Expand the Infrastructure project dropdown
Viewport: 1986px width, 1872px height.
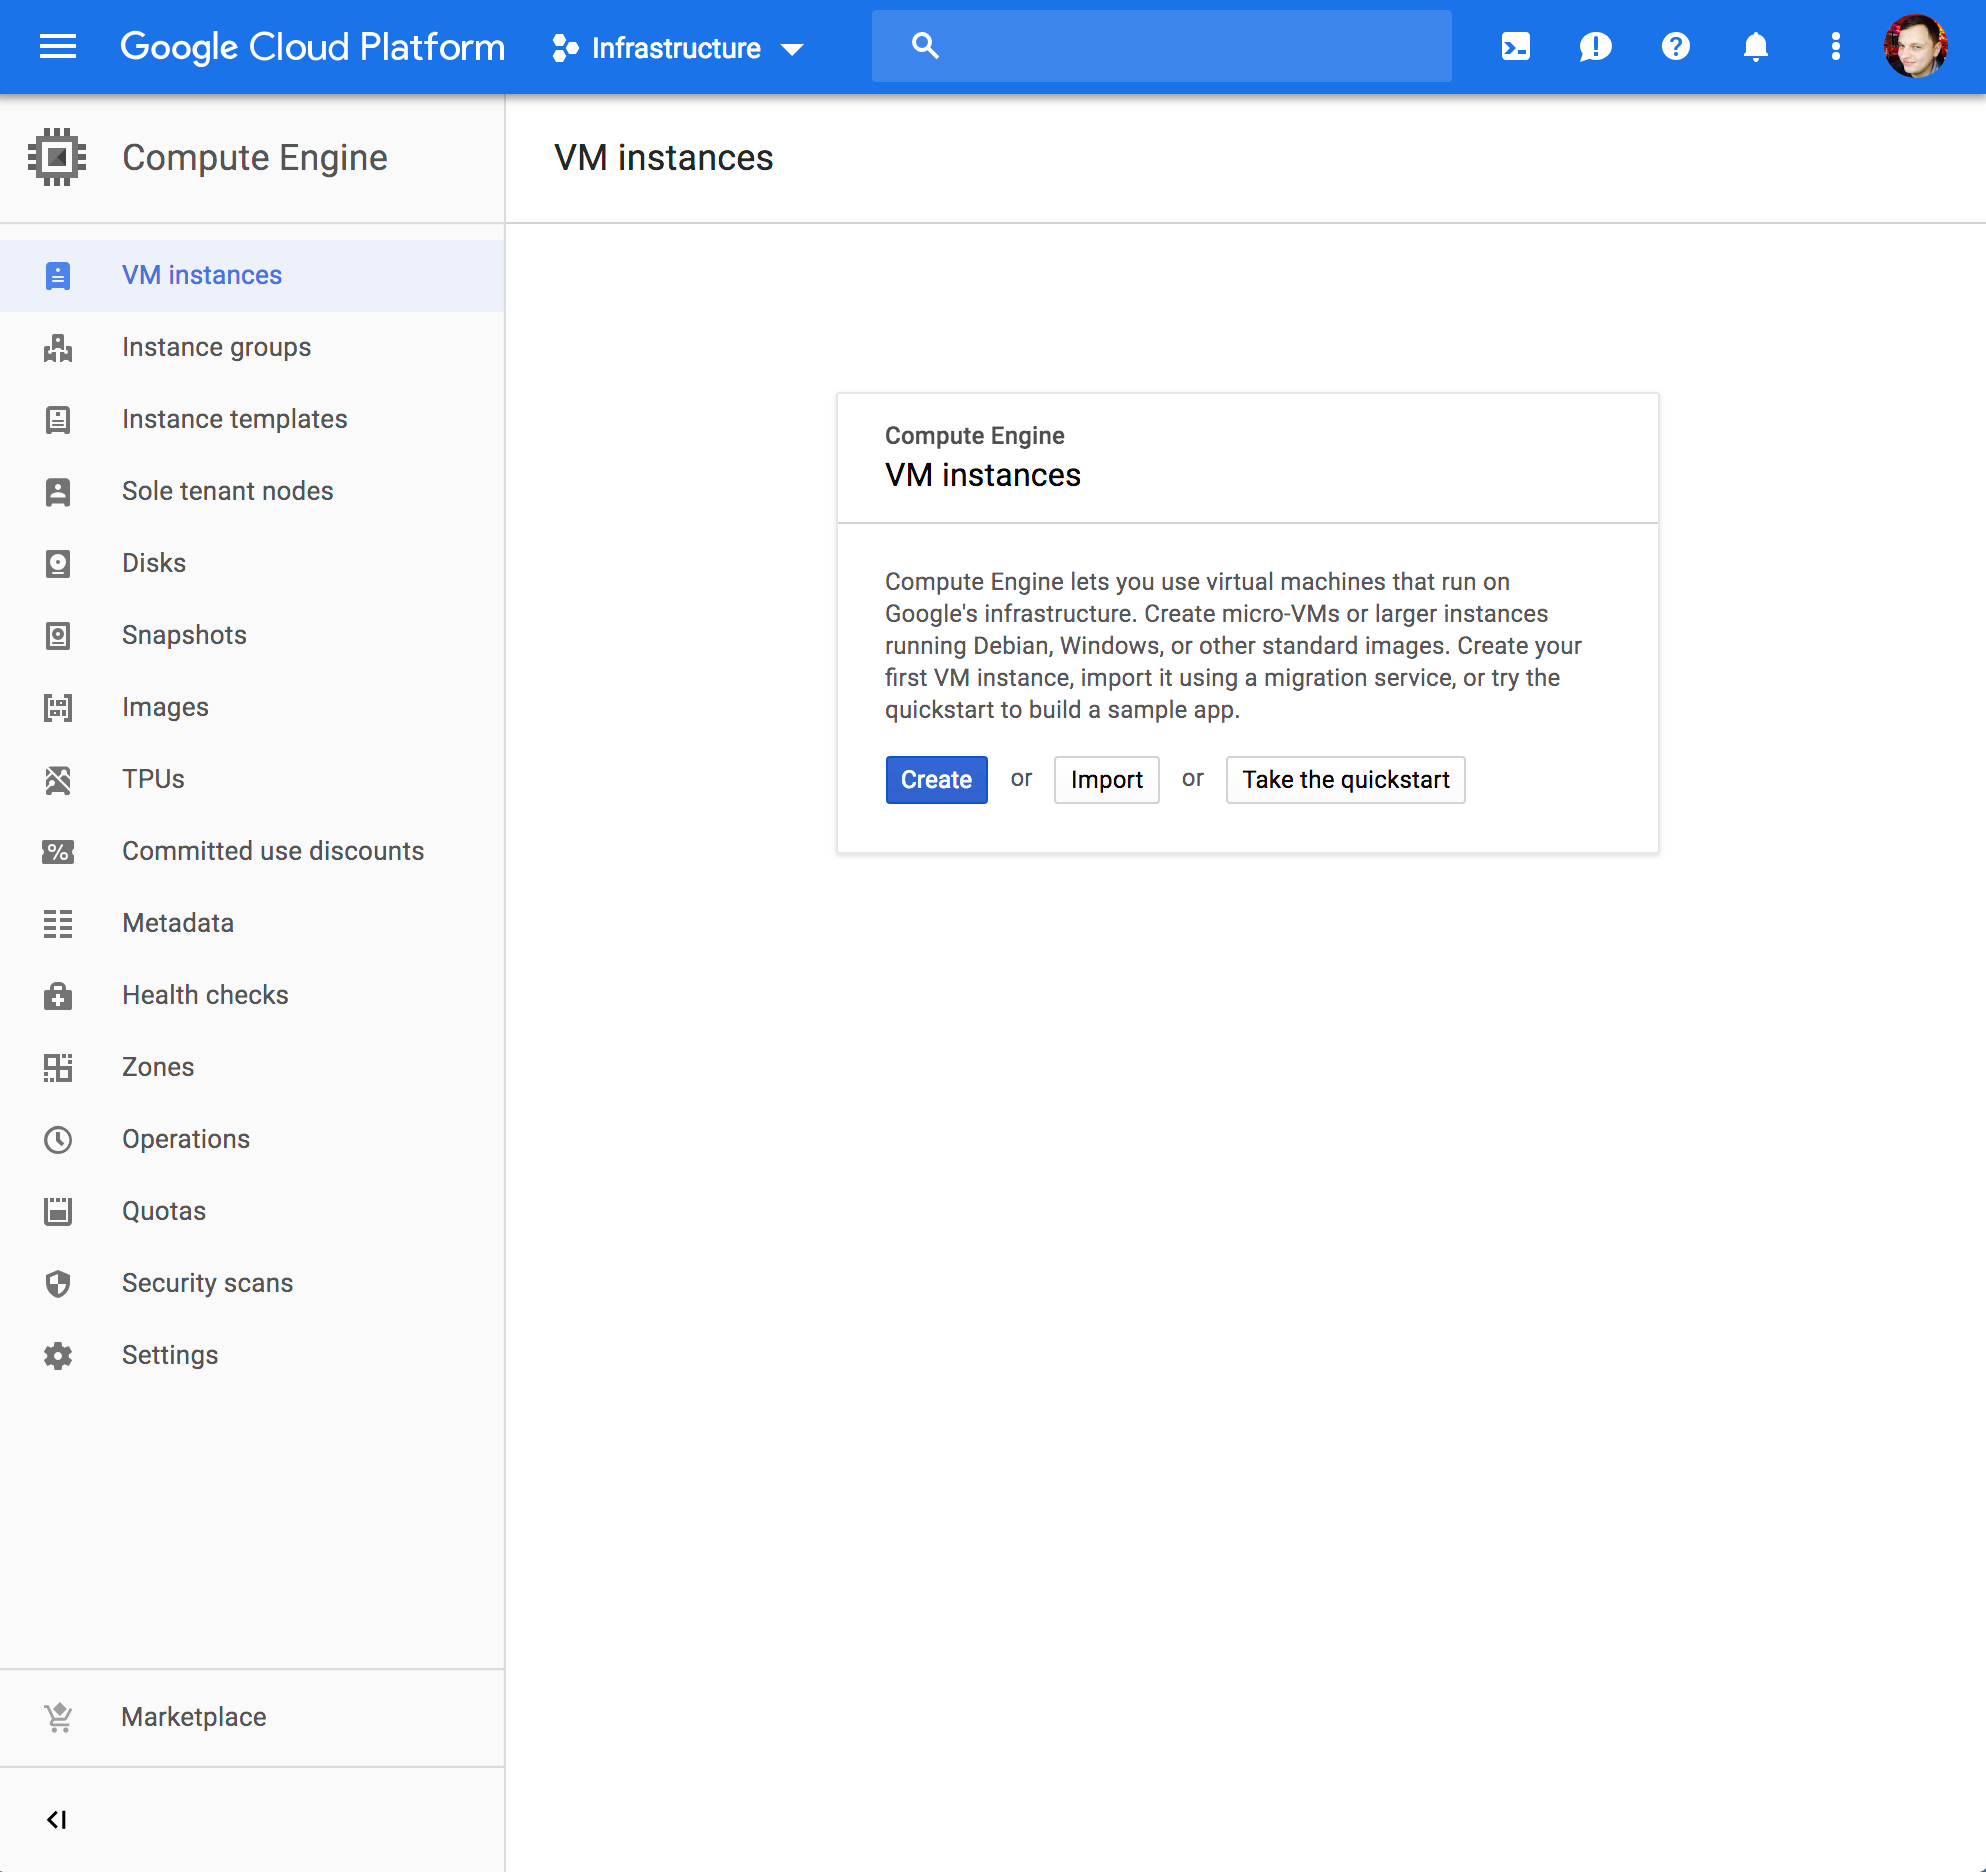pyautogui.click(x=678, y=48)
